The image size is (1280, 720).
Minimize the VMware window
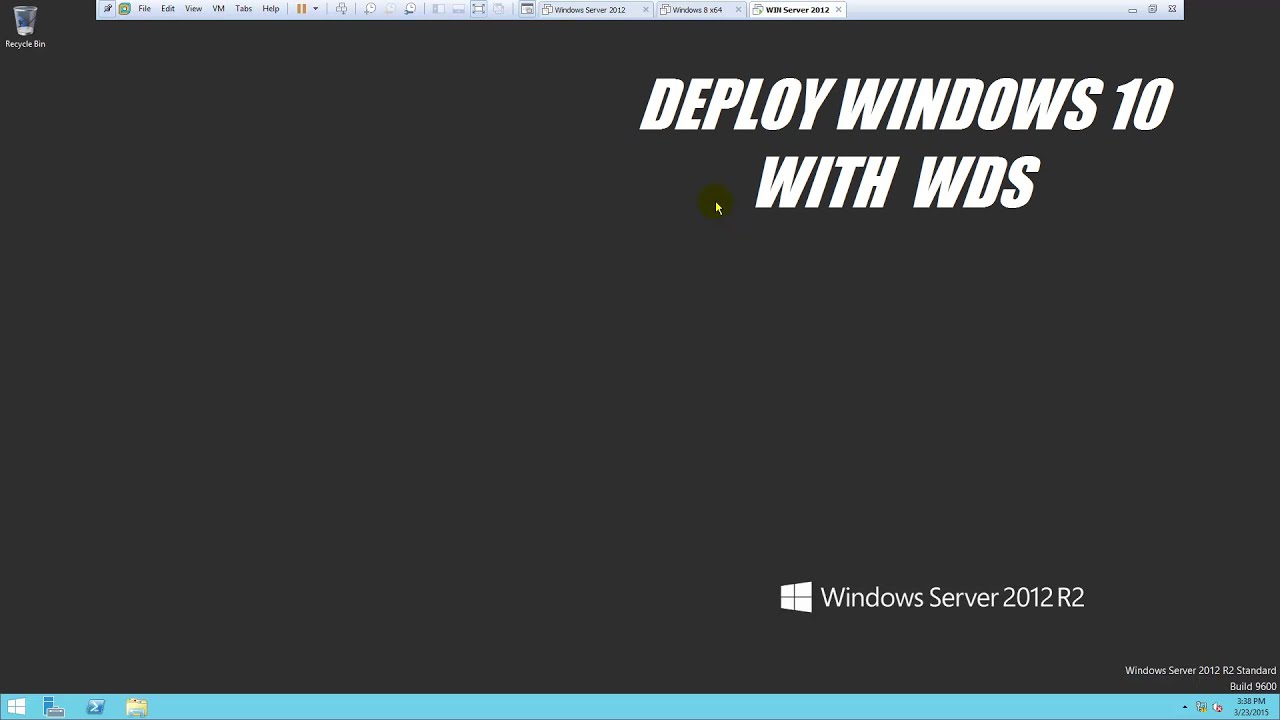[x=1132, y=9]
